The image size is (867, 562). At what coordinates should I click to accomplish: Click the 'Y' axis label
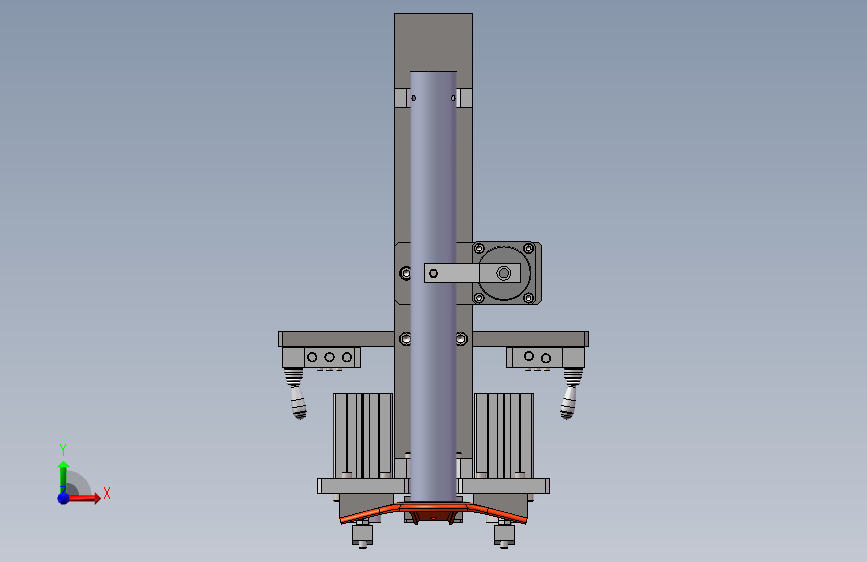63,449
